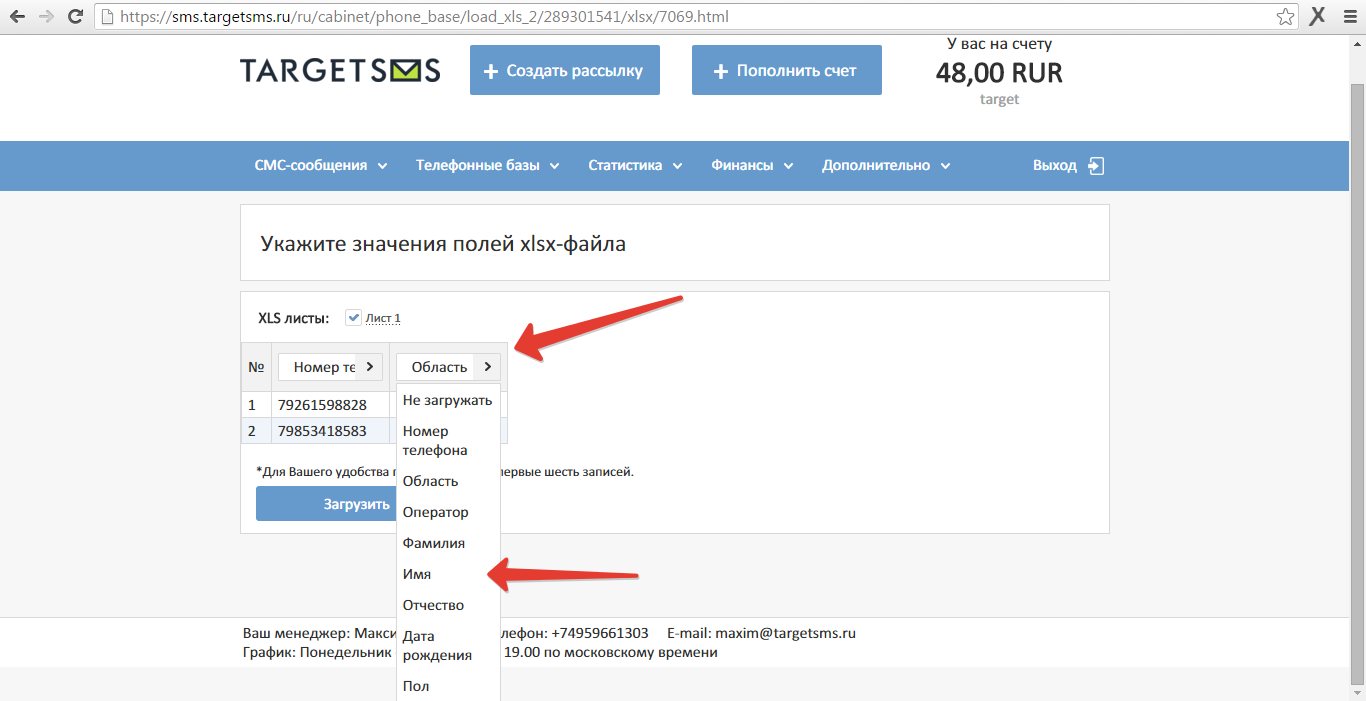The height and width of the screenshot is (701, 1366).
Task: Click phone number 79853418583 cell
Action: click(x=330, y=431)
